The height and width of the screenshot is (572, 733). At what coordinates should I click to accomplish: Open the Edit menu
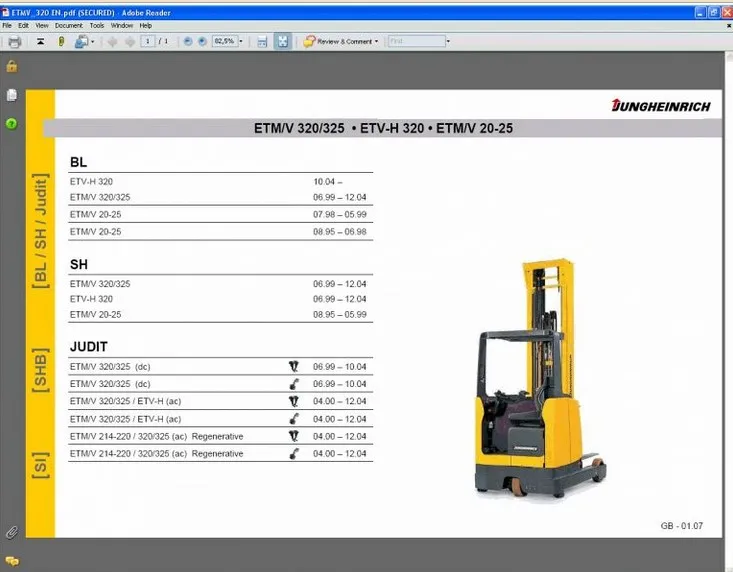pyautogui.click(x=23, y=26)
